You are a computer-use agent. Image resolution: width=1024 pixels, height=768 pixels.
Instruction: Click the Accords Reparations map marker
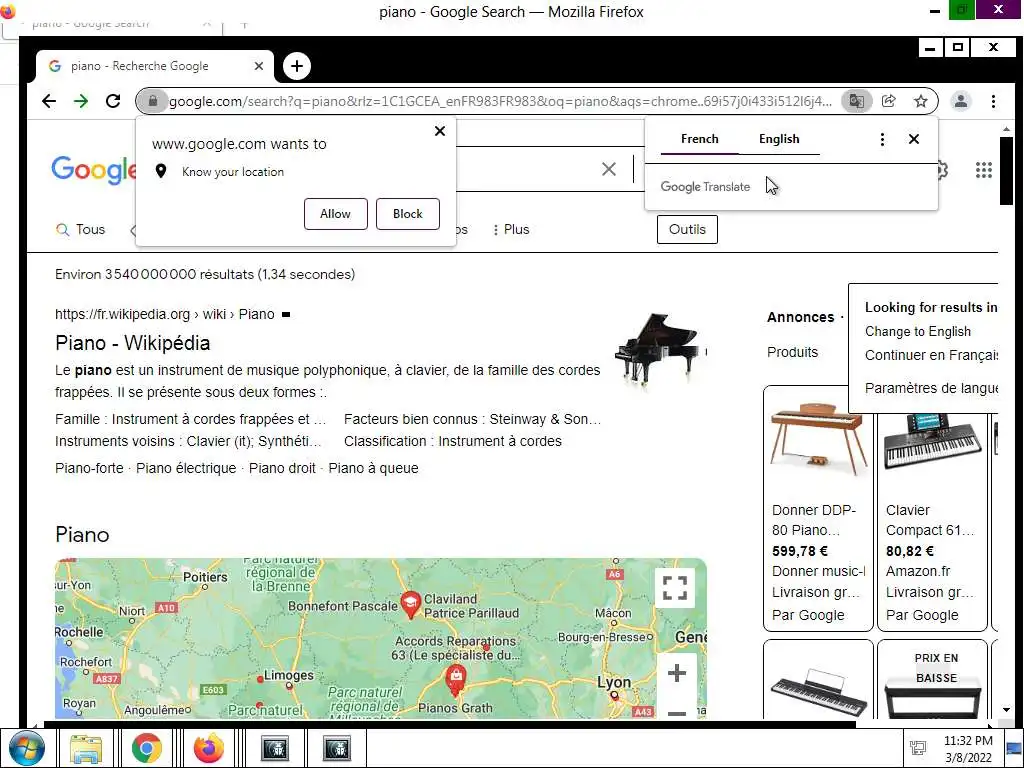(456, 680)
